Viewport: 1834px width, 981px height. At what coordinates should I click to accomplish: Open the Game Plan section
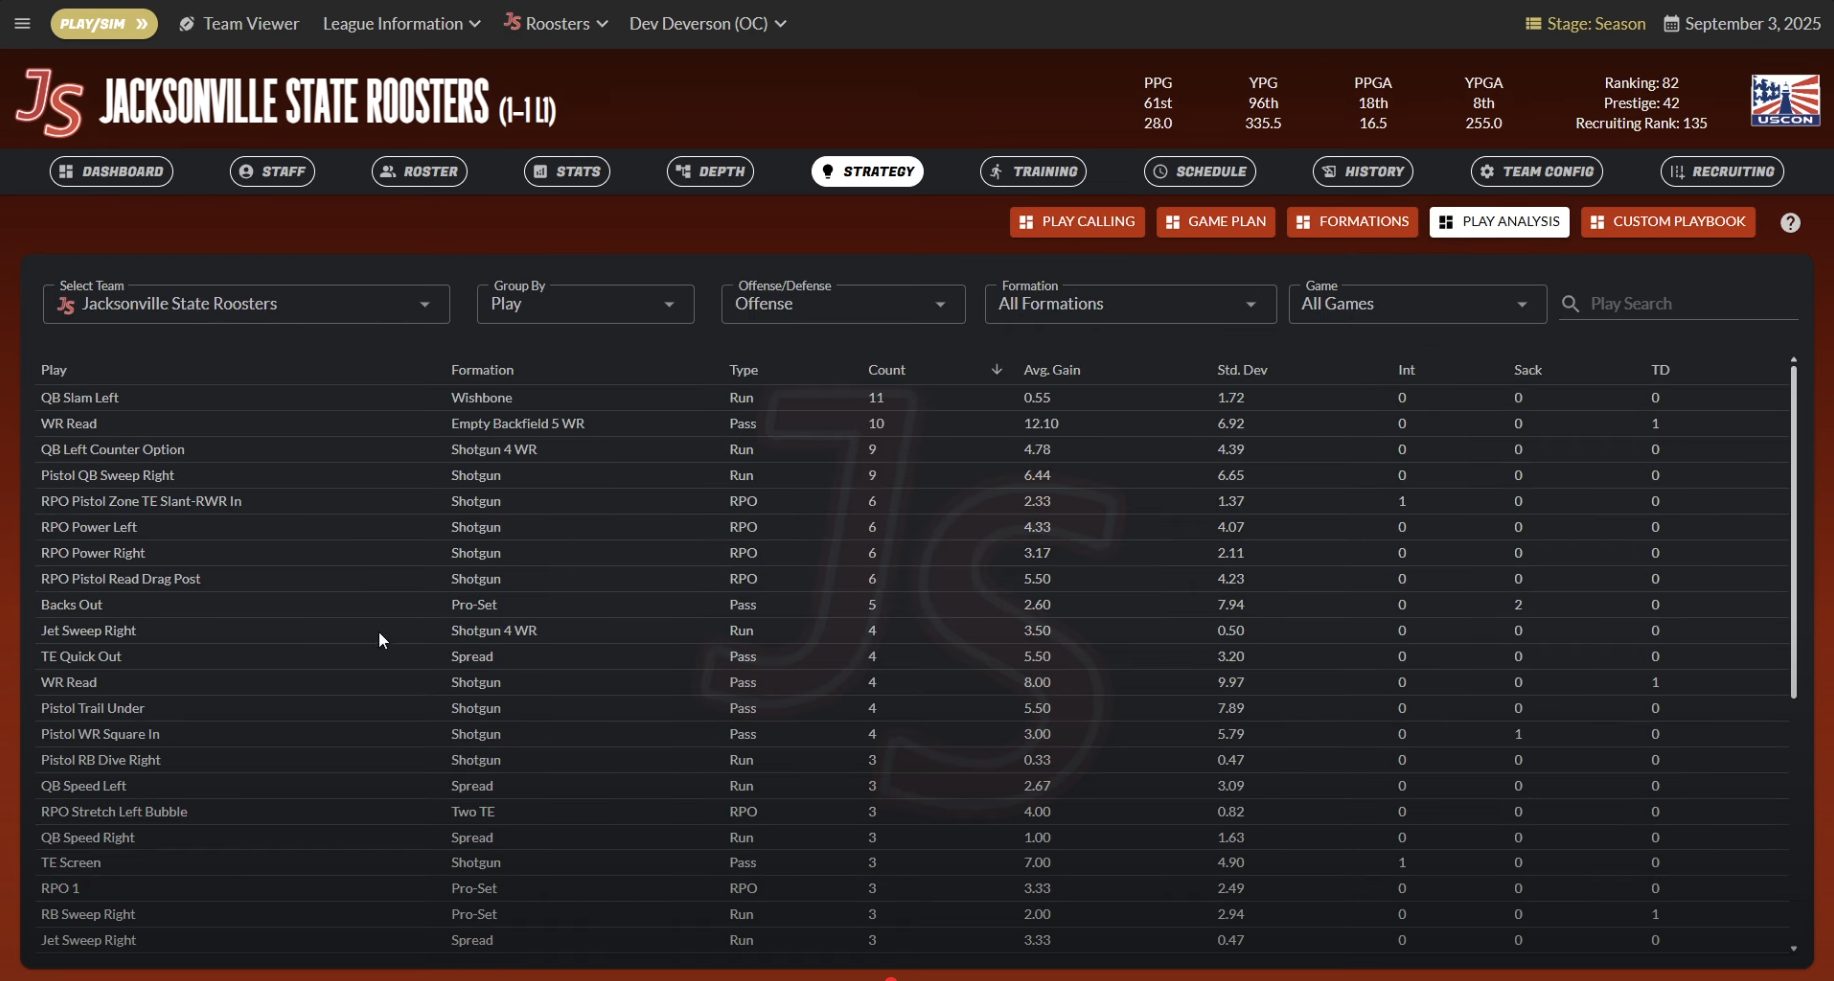click(x=1216, y=222)
